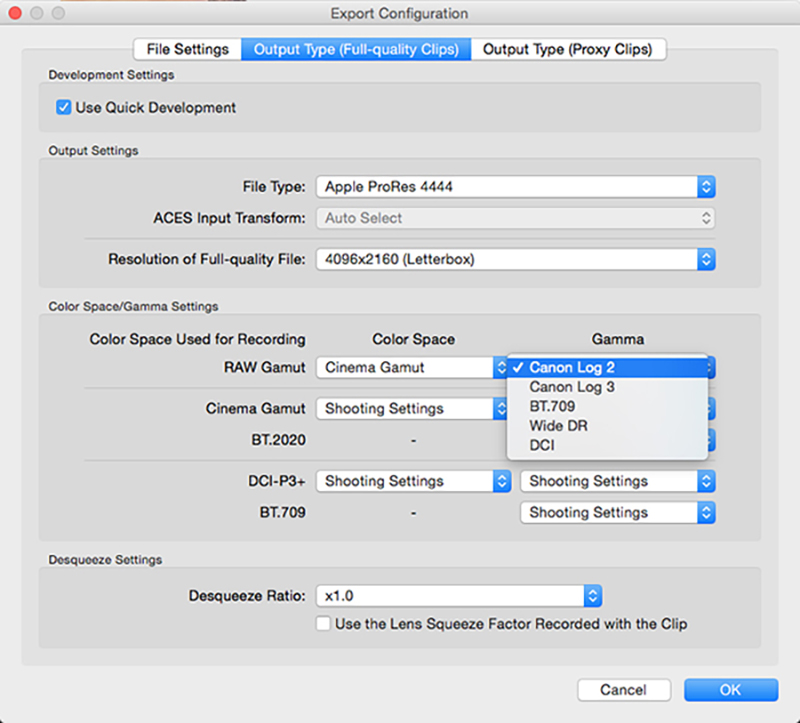The width and height of the screenshot is (800, 723).
Task: Open BT.709 Gamma Shooting Settings dropdown
Action: point(618,512)
